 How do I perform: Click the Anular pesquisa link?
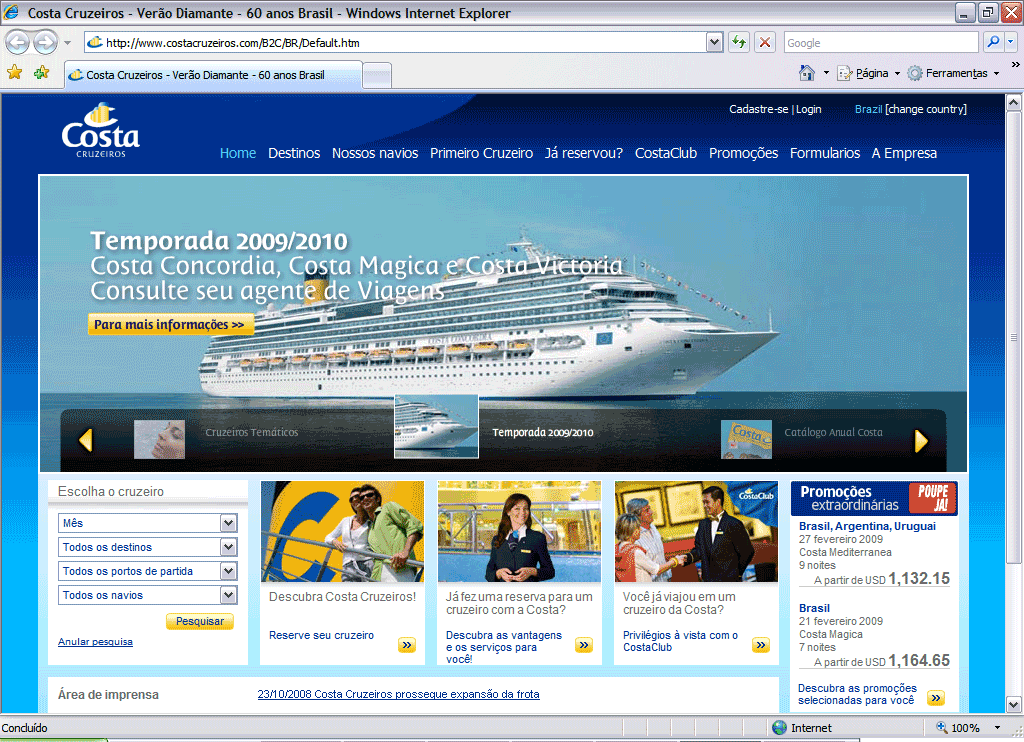pyautogui.click(x=95, y=641)
